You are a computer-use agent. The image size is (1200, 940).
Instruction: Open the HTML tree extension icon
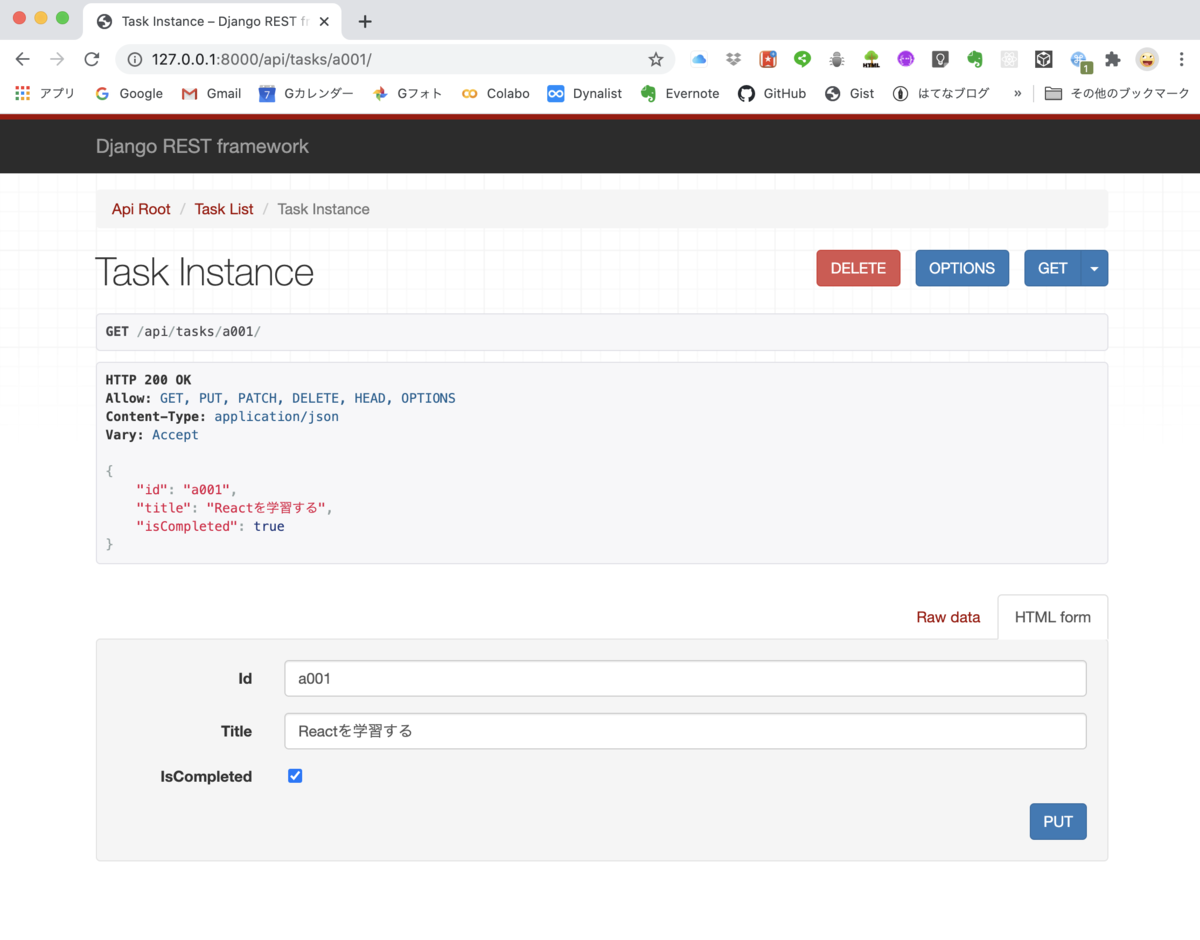(x=871, y=60)
